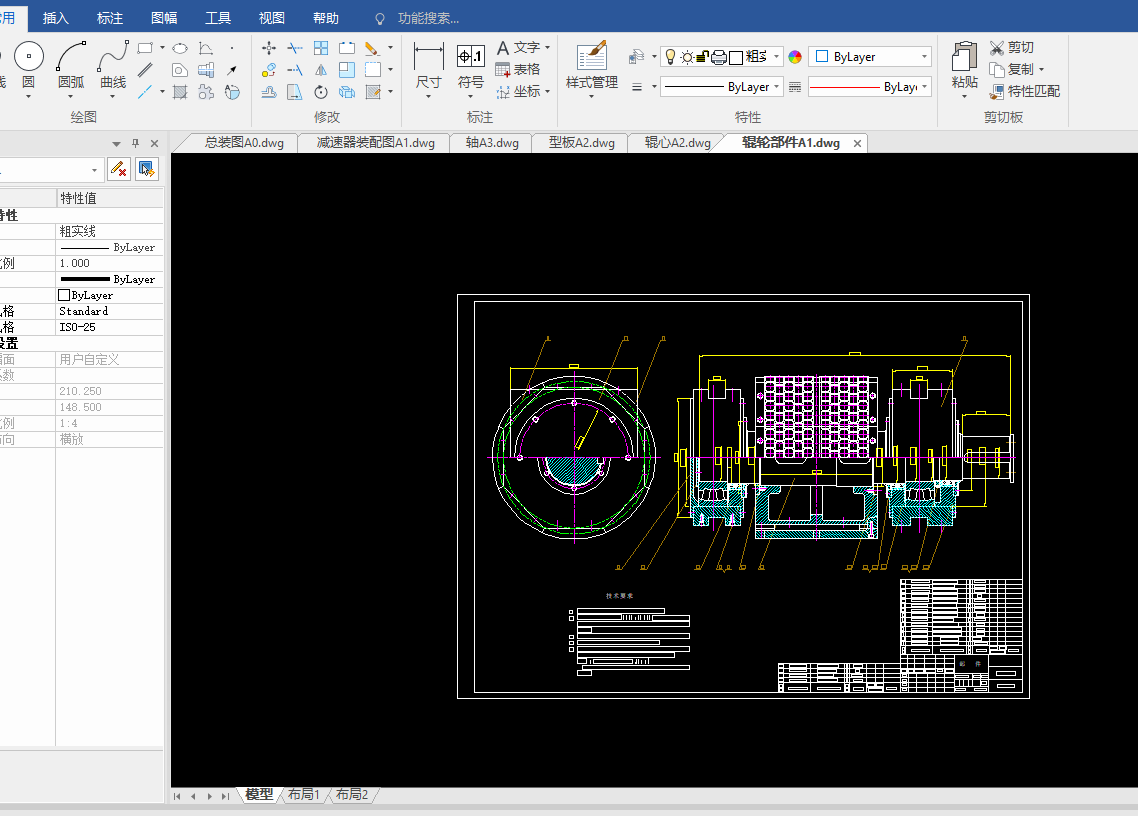
Task: Select the parallel double-line tool
Action: (145, 70)
